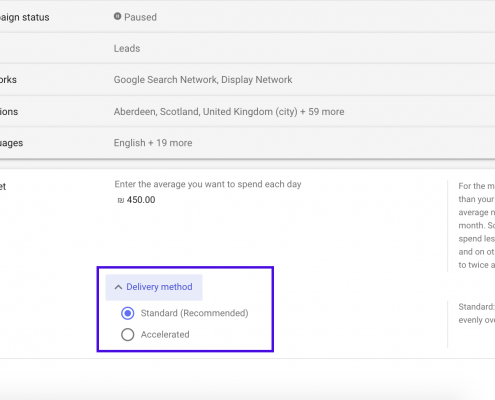Click the Standard (Recommended) label text
This screenshot has height=400, width=495.
(195, 313)
